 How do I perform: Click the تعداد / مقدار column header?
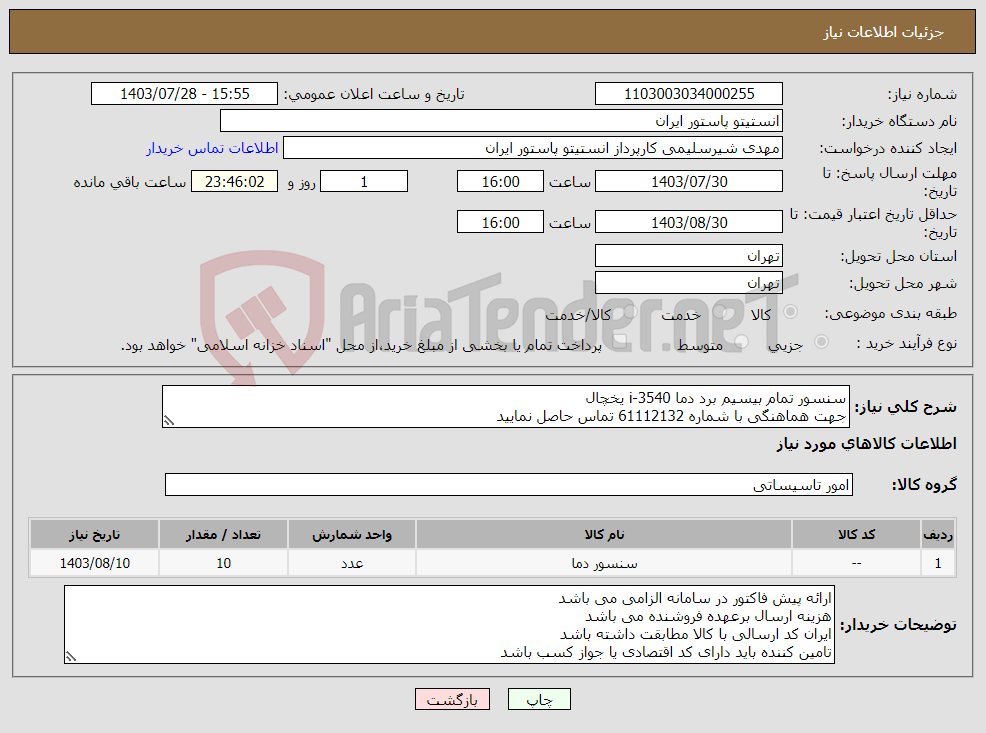click(223, 534)
